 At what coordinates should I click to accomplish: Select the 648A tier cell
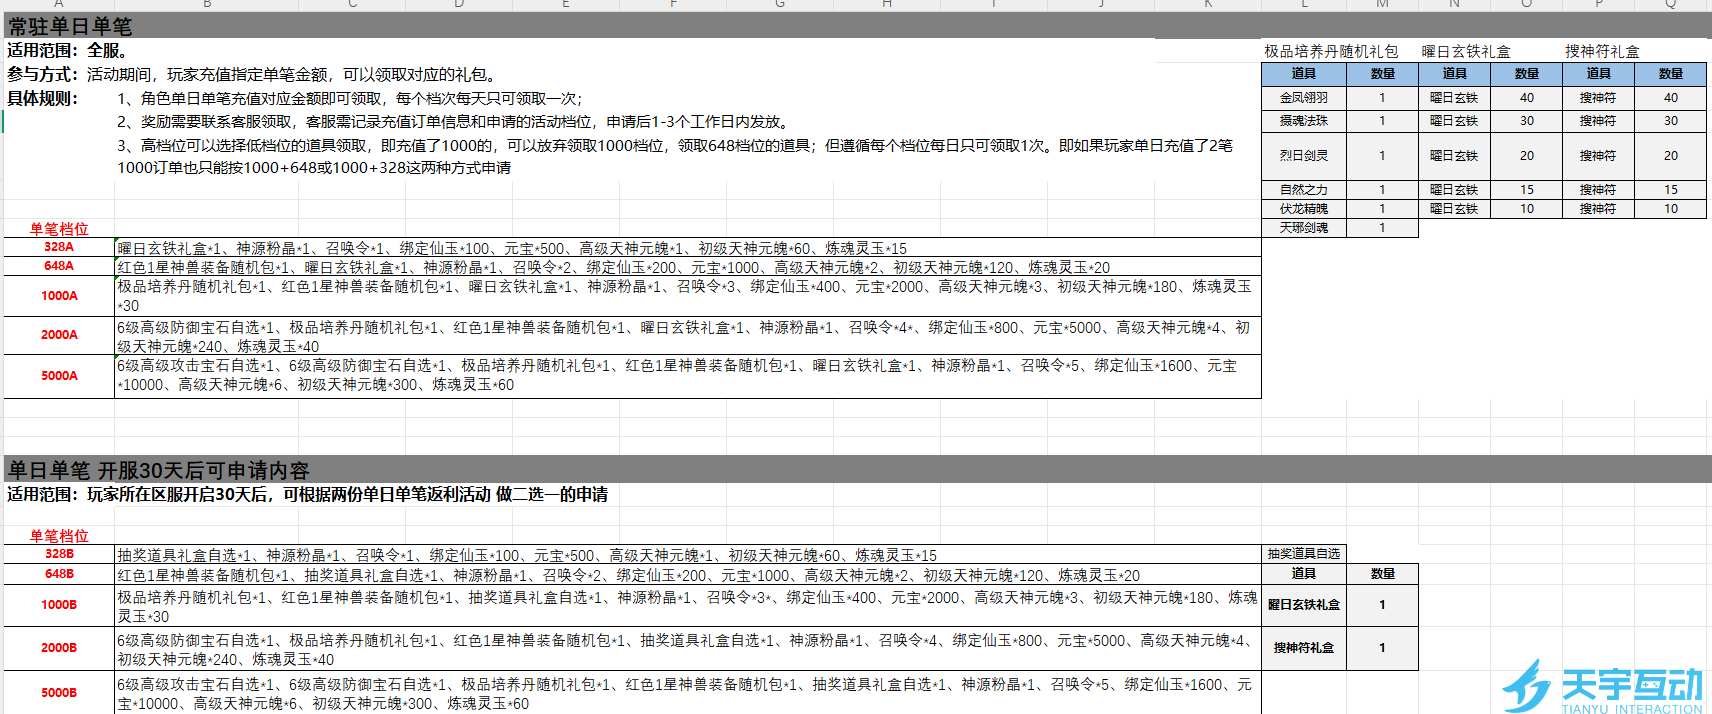tap(59, 266)
